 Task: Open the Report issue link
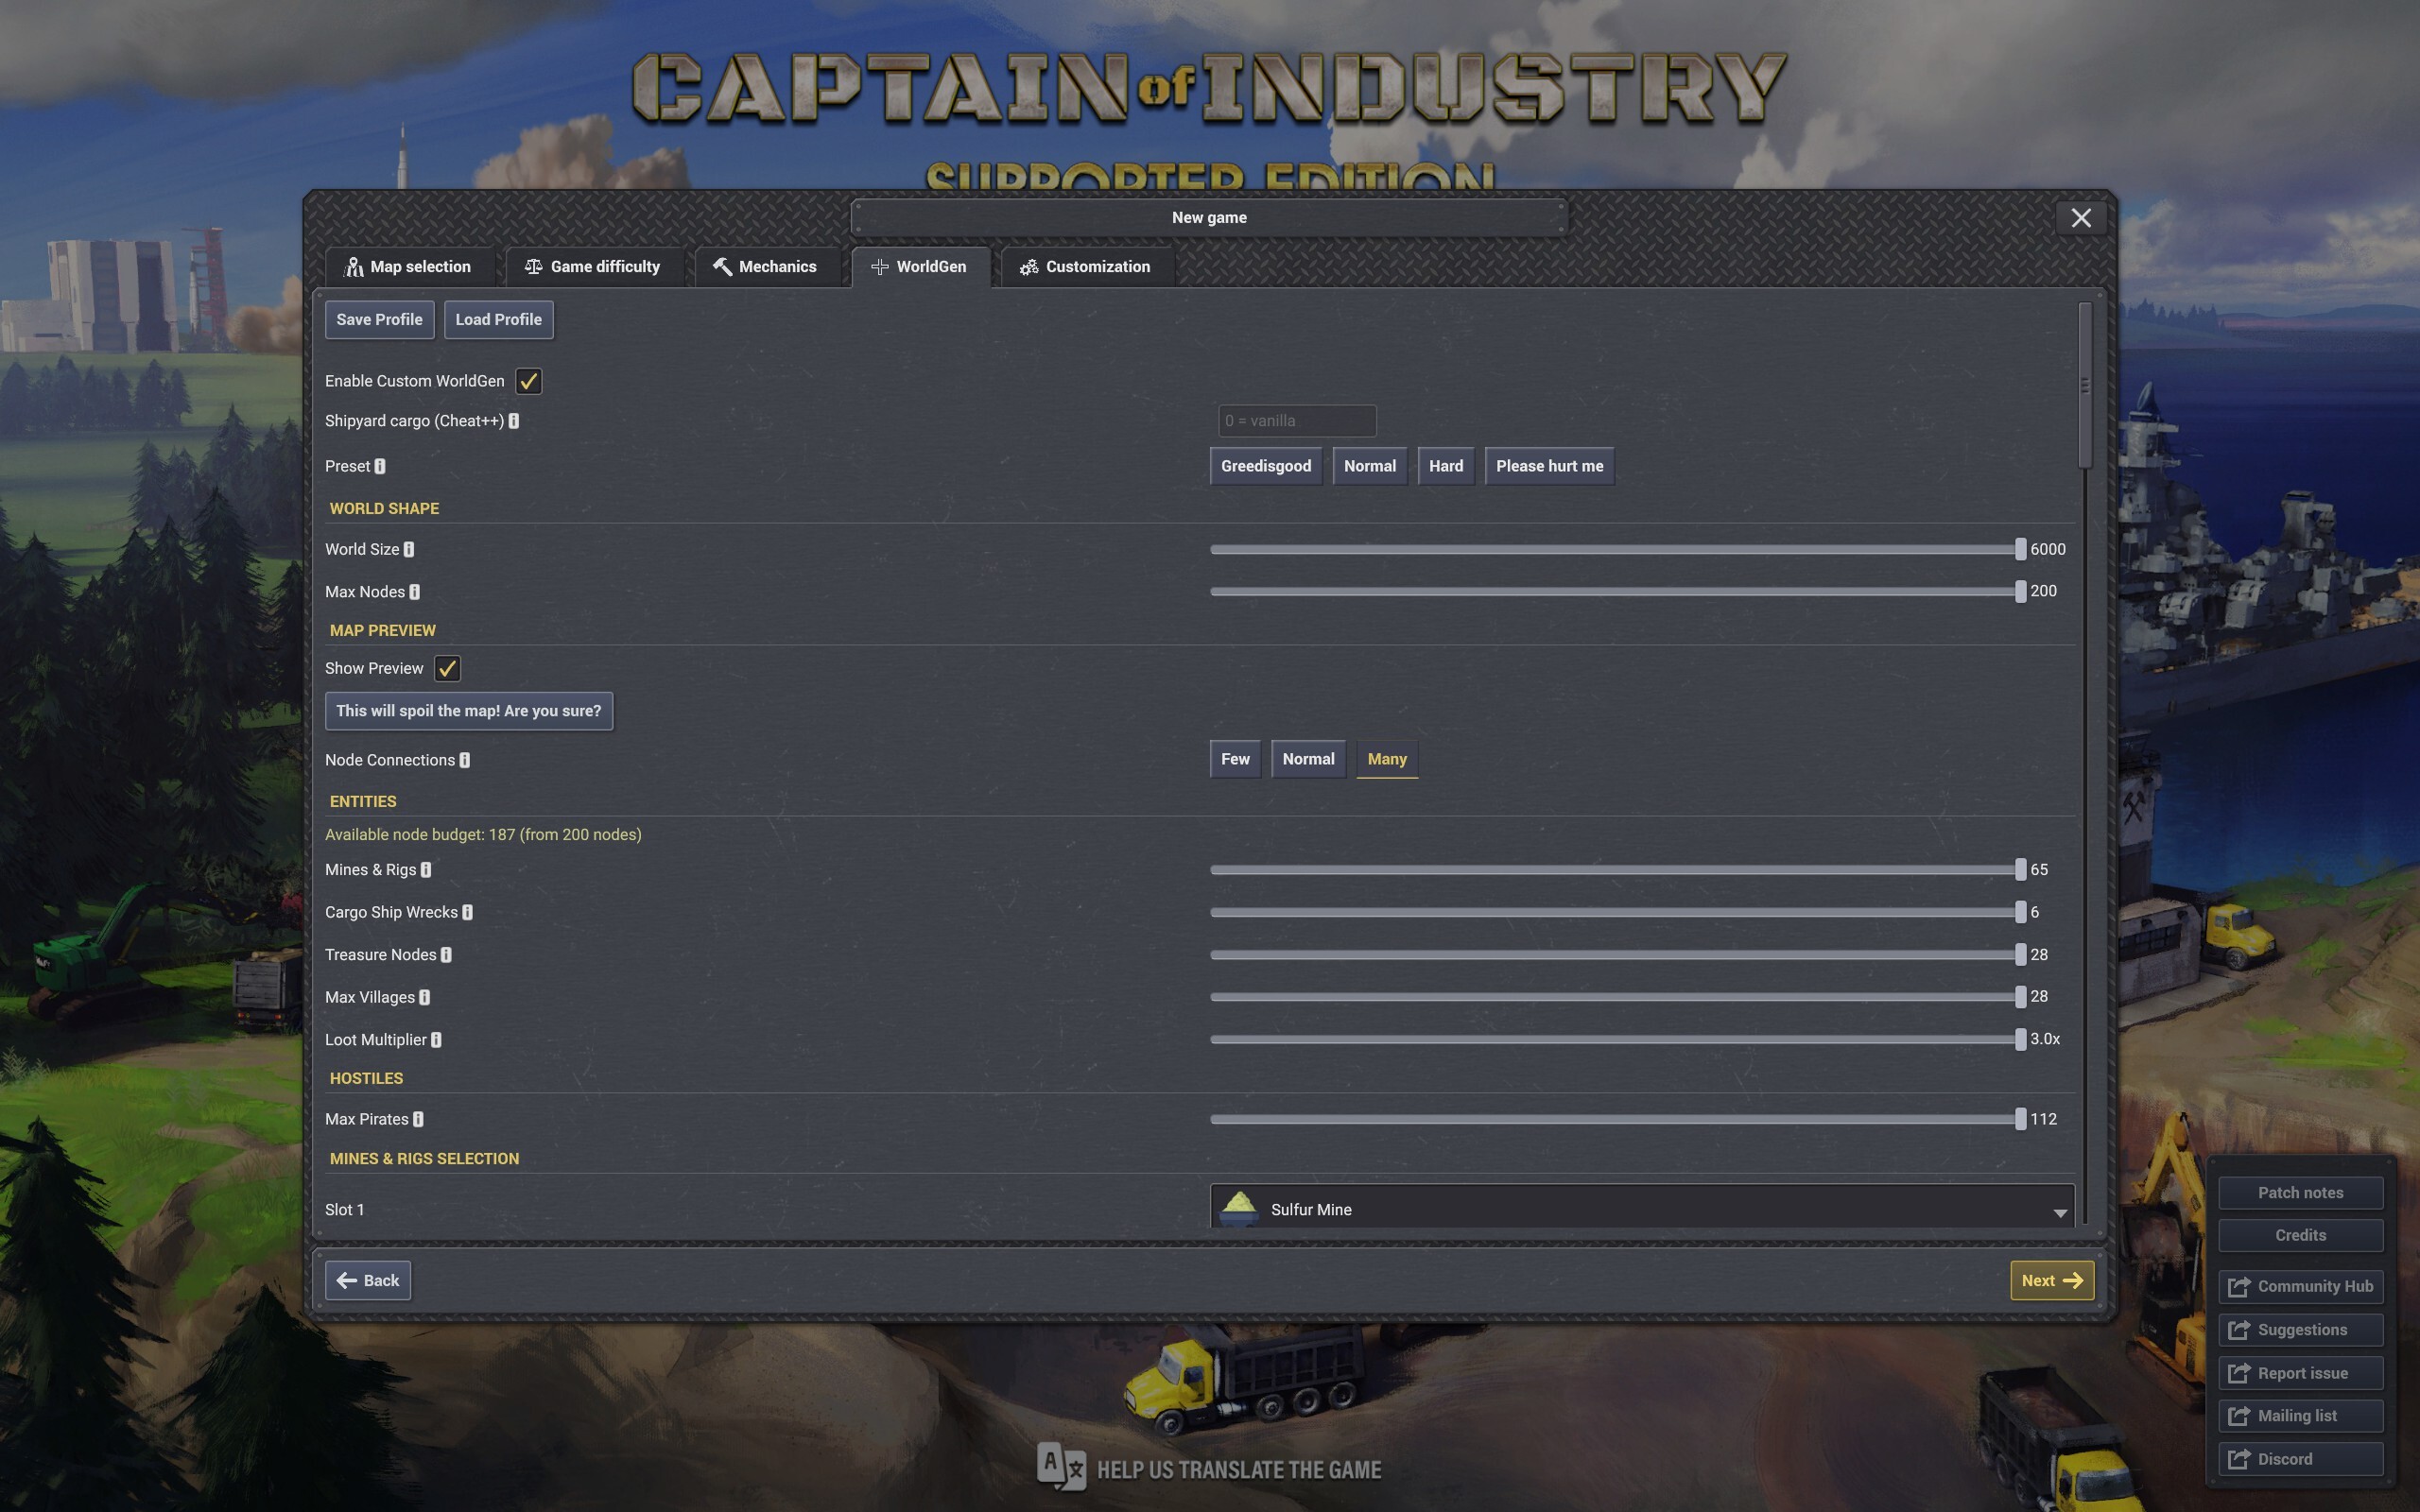point(2300,1373)
